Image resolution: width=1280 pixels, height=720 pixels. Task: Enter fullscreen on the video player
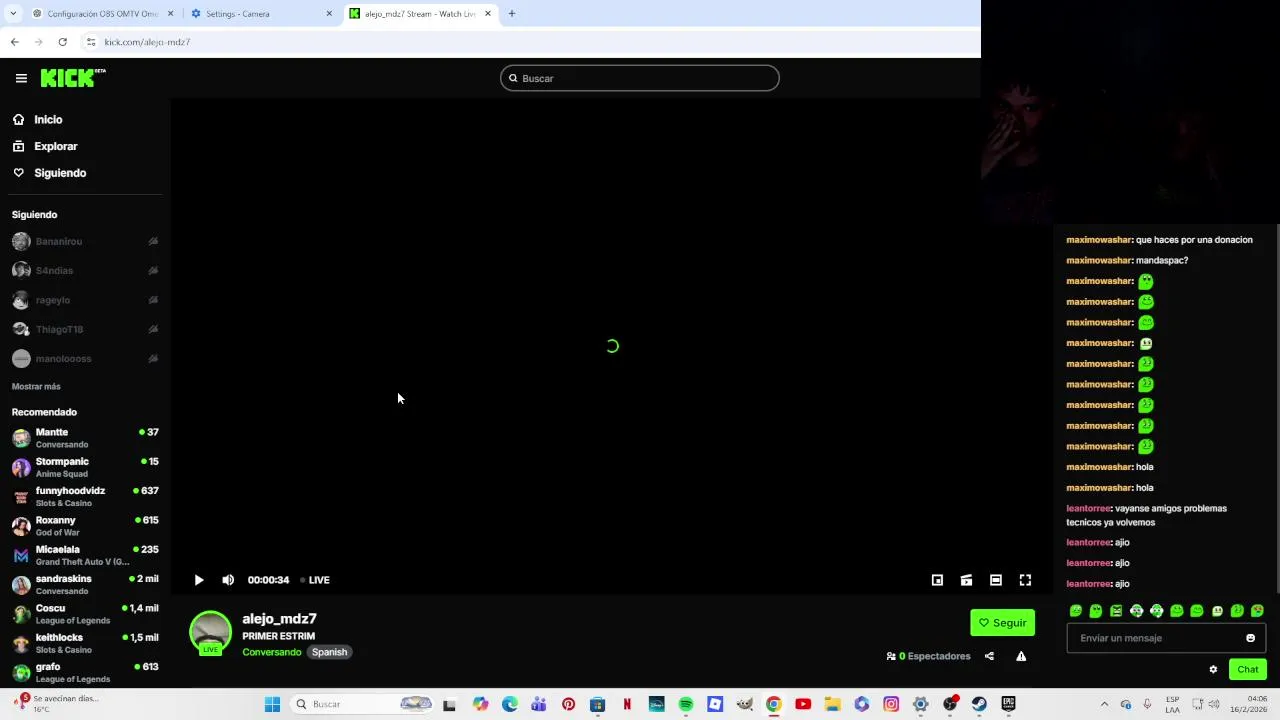coord(1025,580)
